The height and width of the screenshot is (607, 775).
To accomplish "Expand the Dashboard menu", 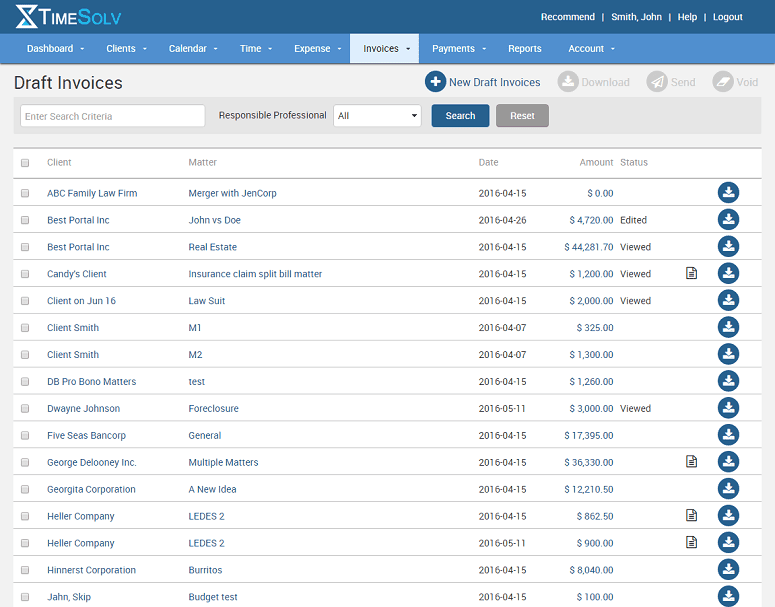I will 55,48.
